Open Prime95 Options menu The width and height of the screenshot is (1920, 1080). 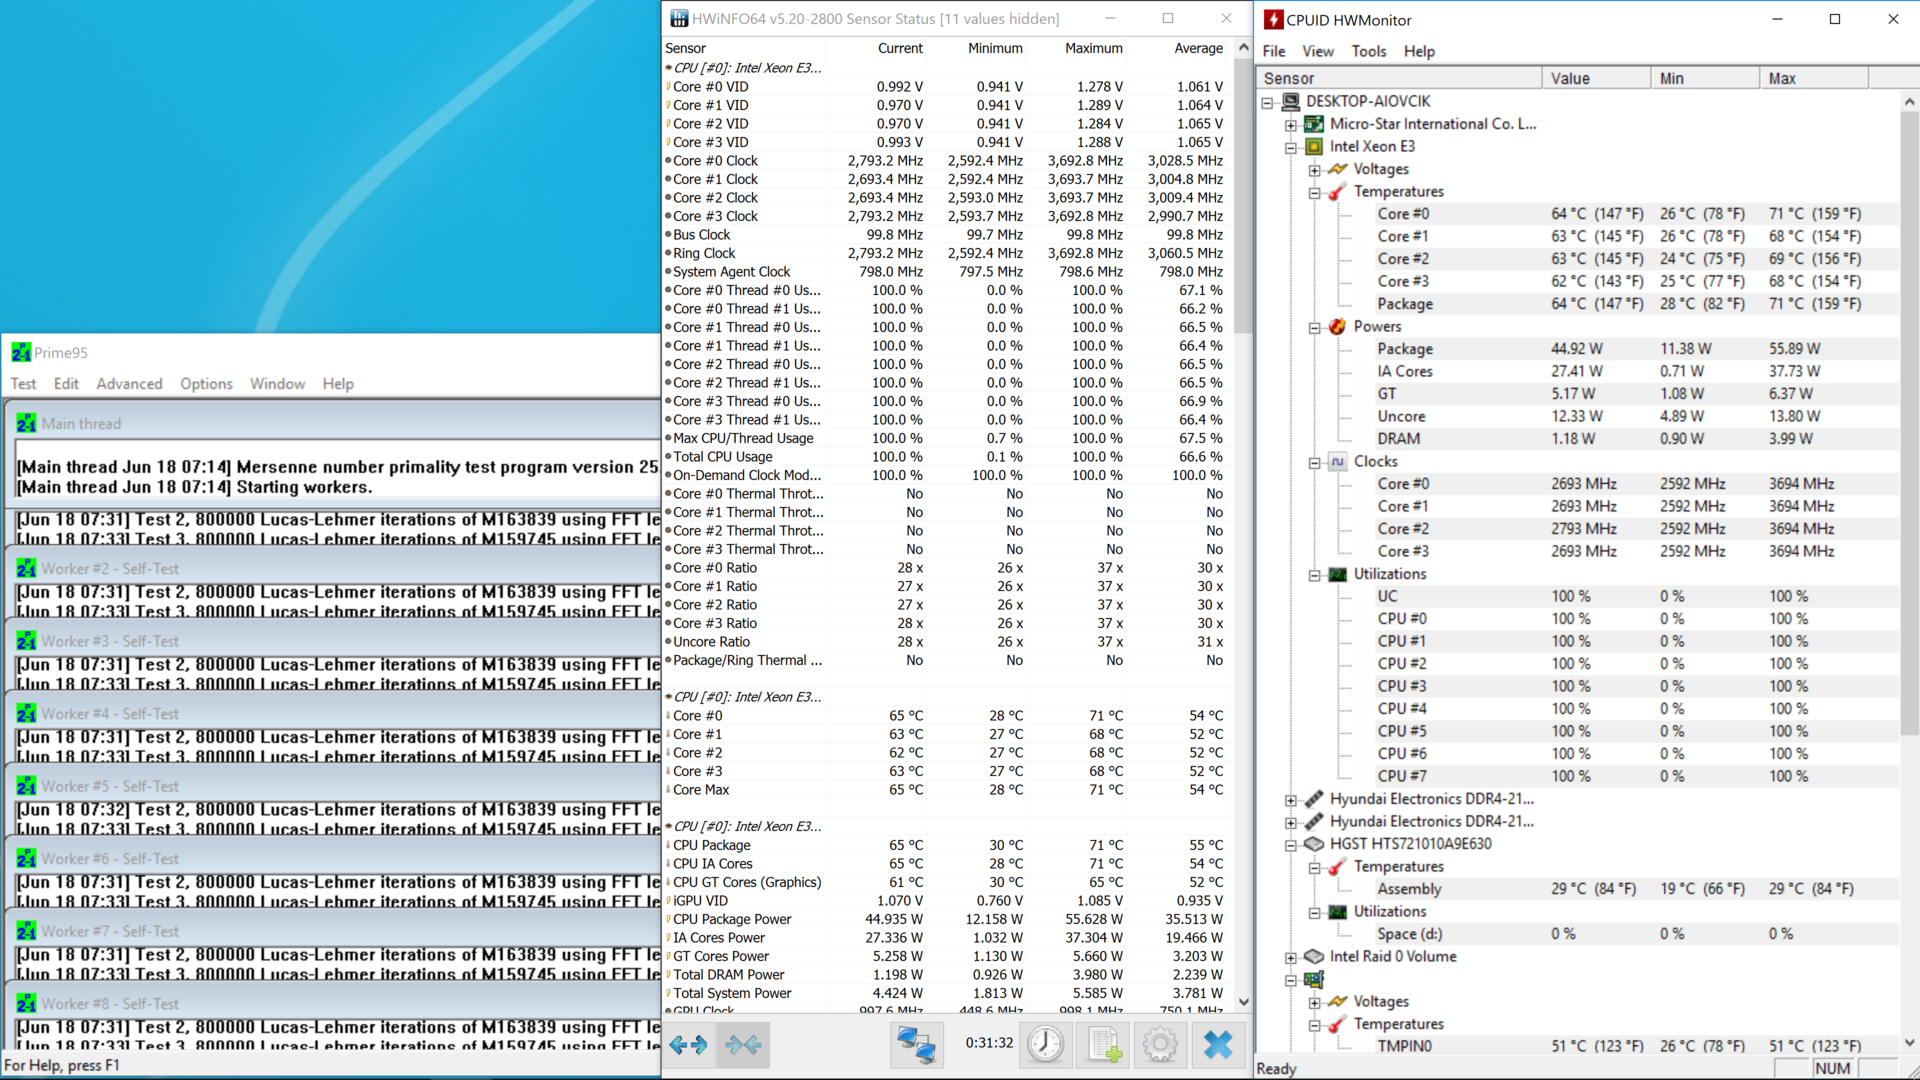click(206, 384)
